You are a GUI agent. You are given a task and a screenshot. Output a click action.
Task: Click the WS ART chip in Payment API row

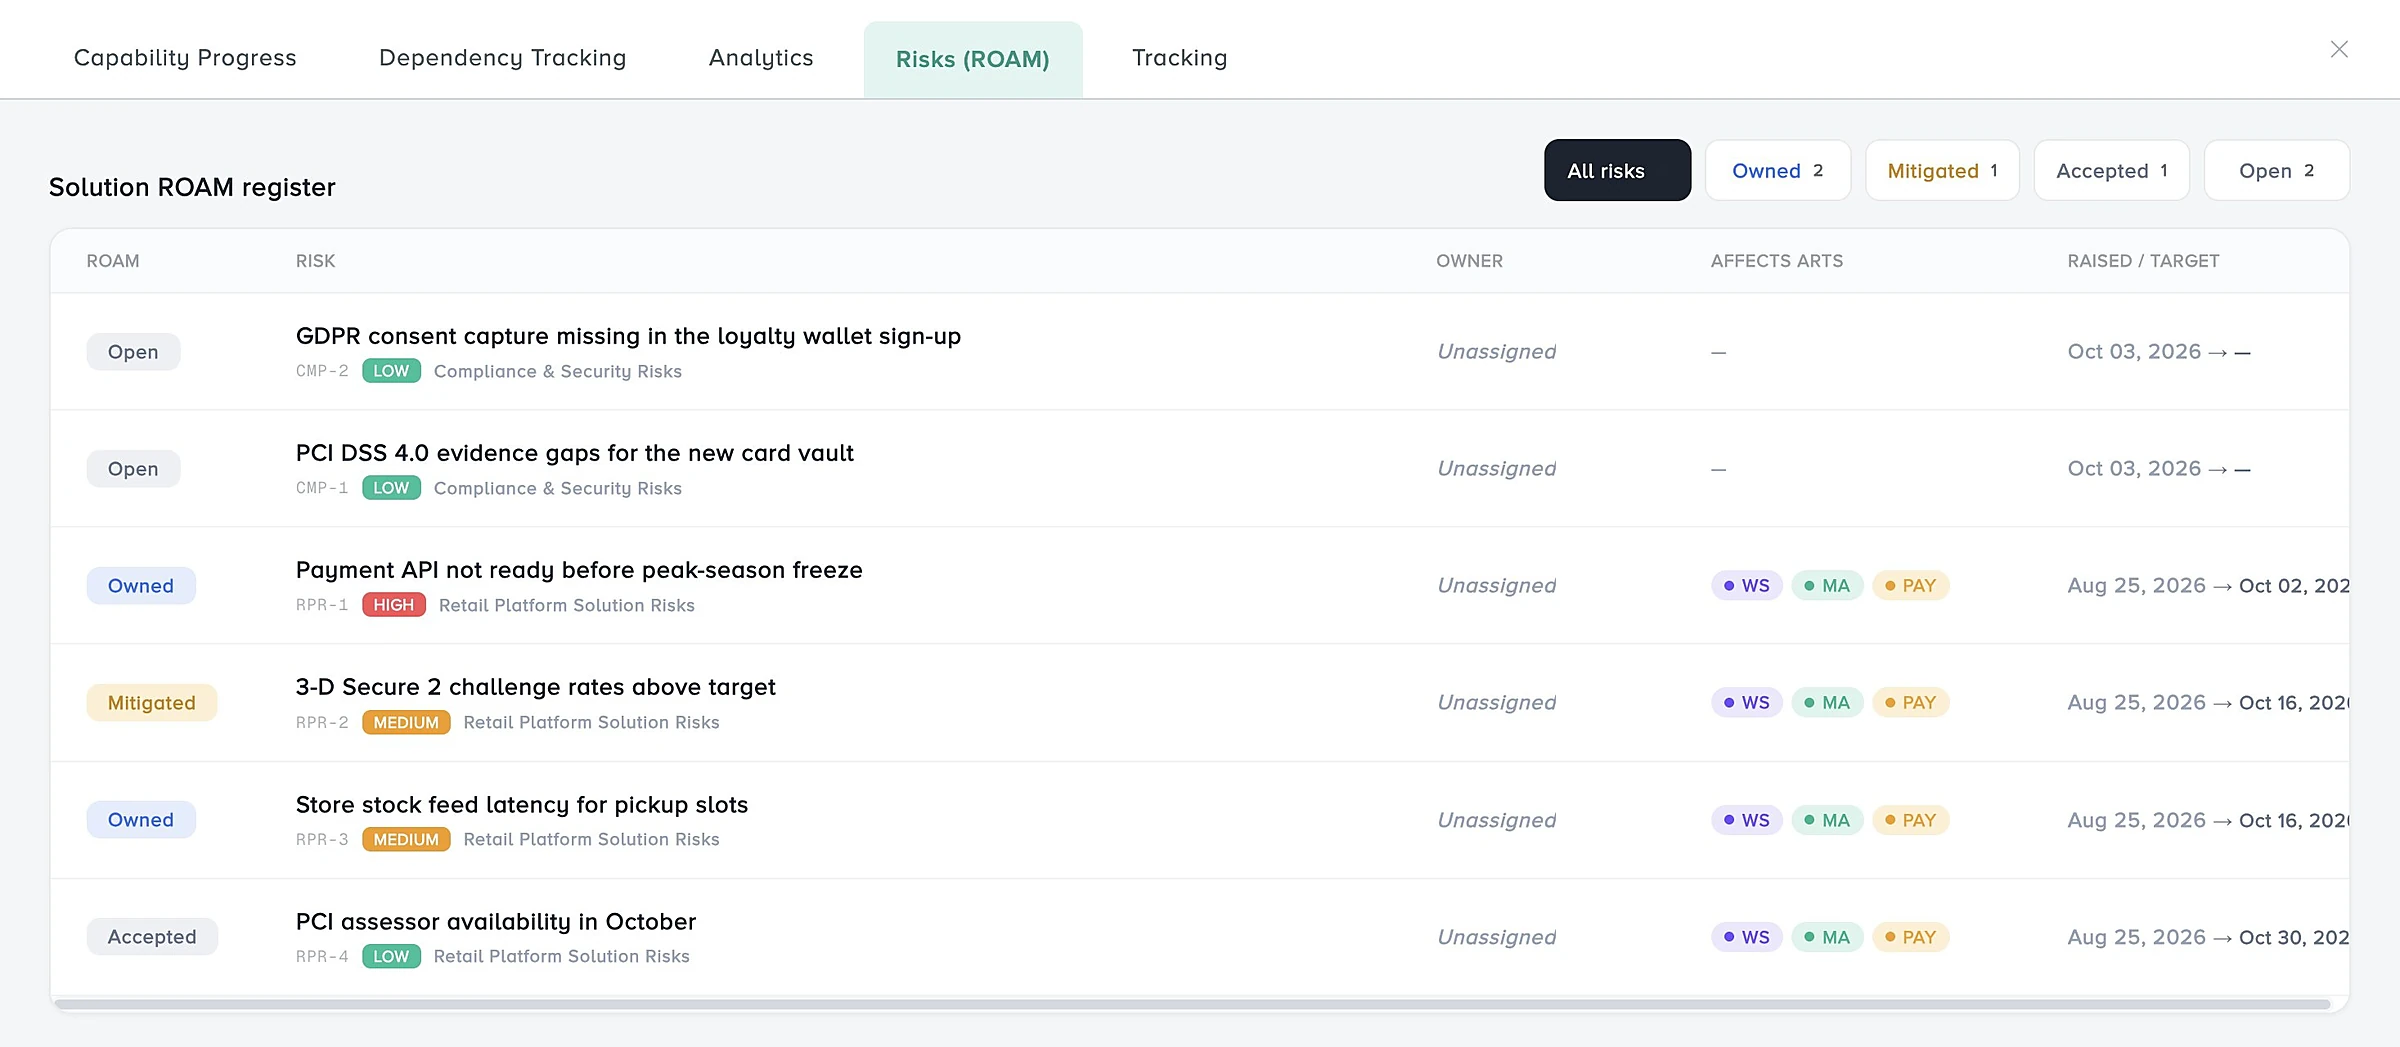1747,586
